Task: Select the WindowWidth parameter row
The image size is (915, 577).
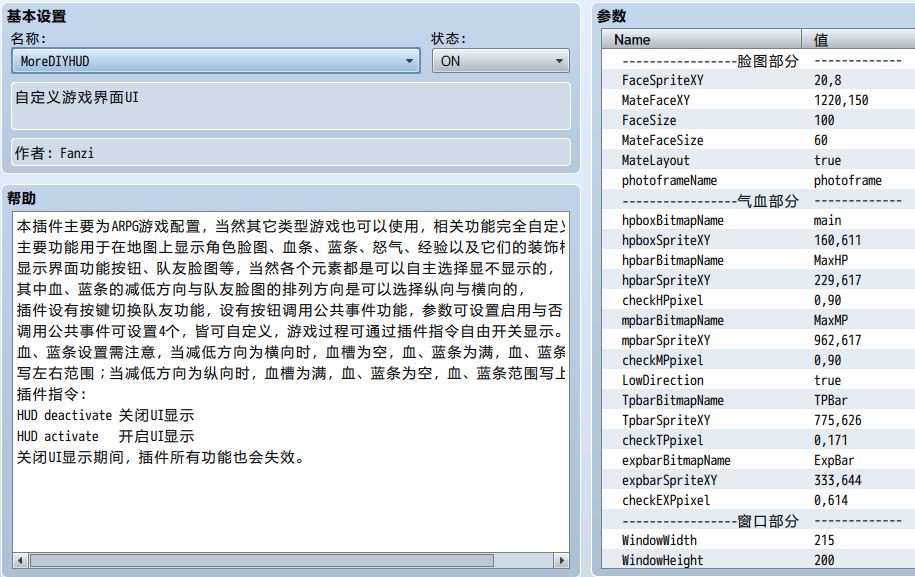Action: coord(659,540)
